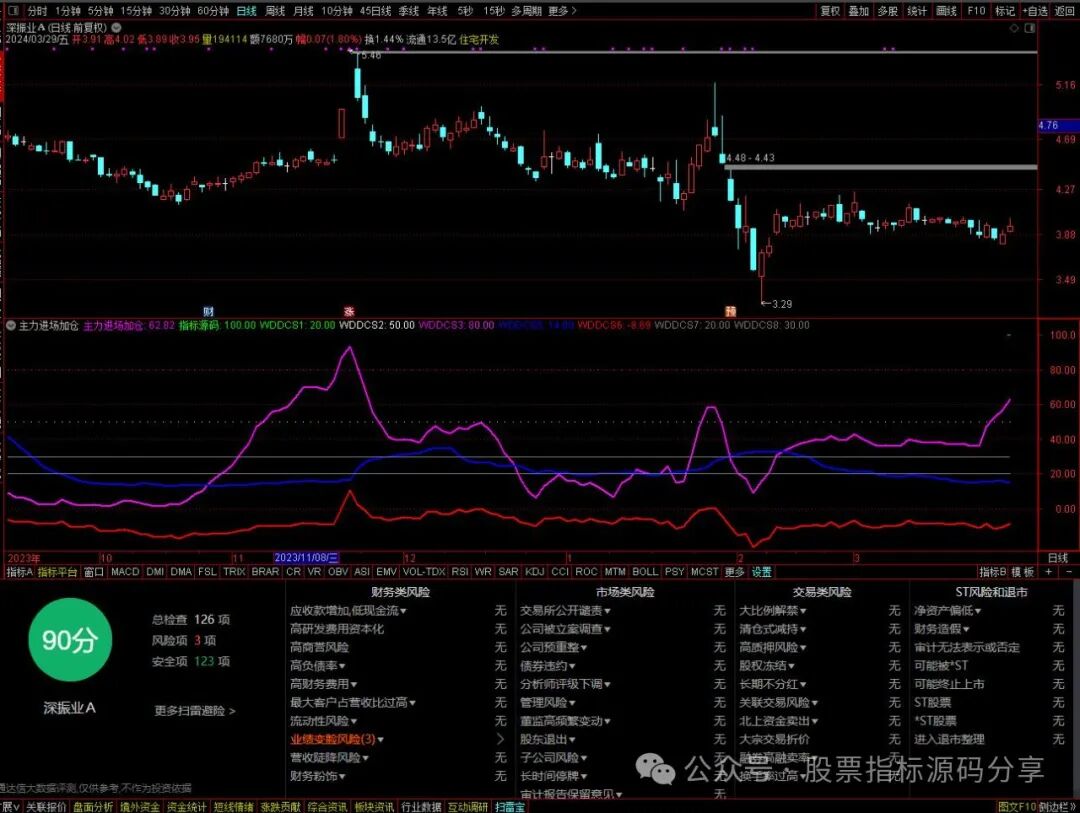Toggle the split-window icon at chart top-right
1080x813 pixels.
click(1030, 28)
